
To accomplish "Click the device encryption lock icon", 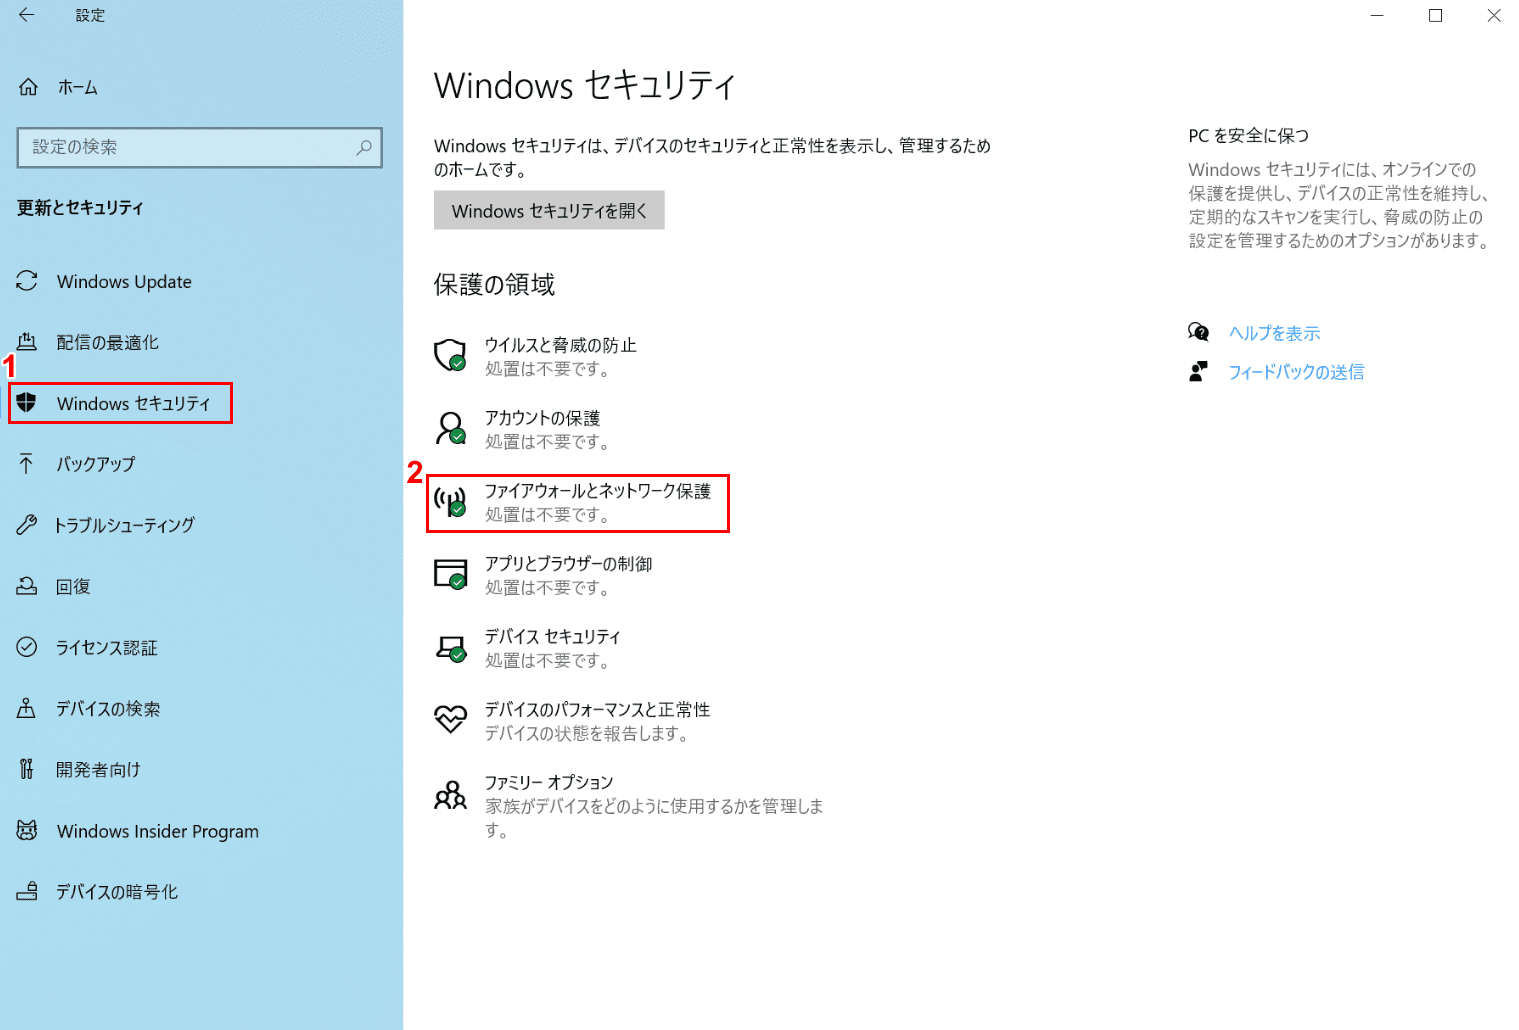I will [27, 891].
